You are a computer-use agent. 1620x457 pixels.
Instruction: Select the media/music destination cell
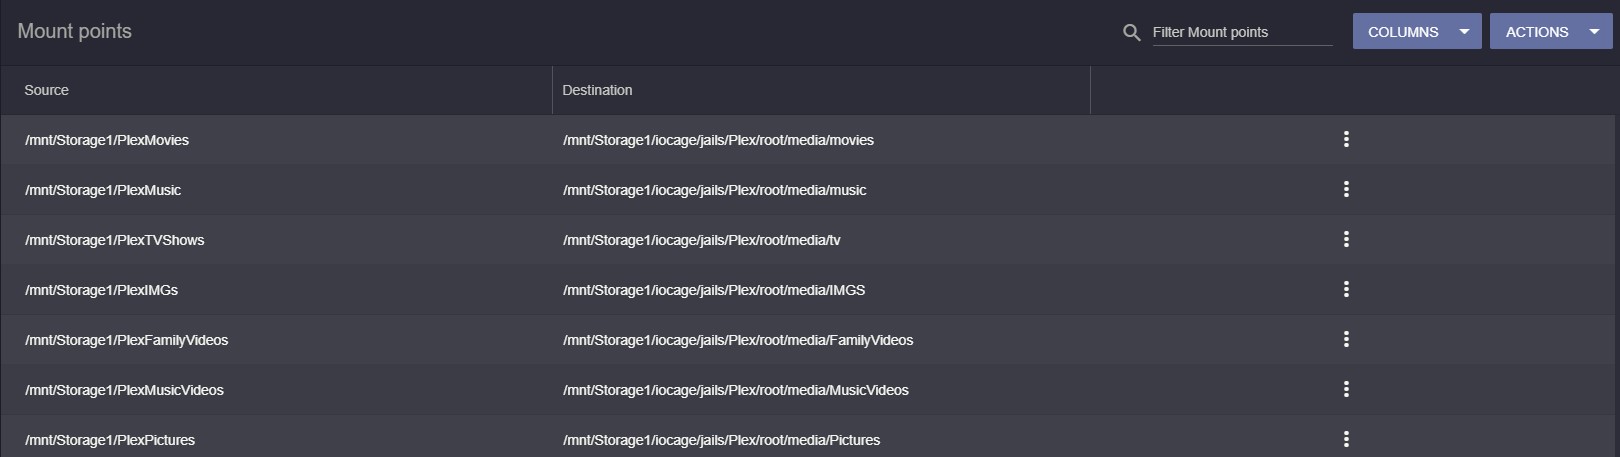(715, 190)
